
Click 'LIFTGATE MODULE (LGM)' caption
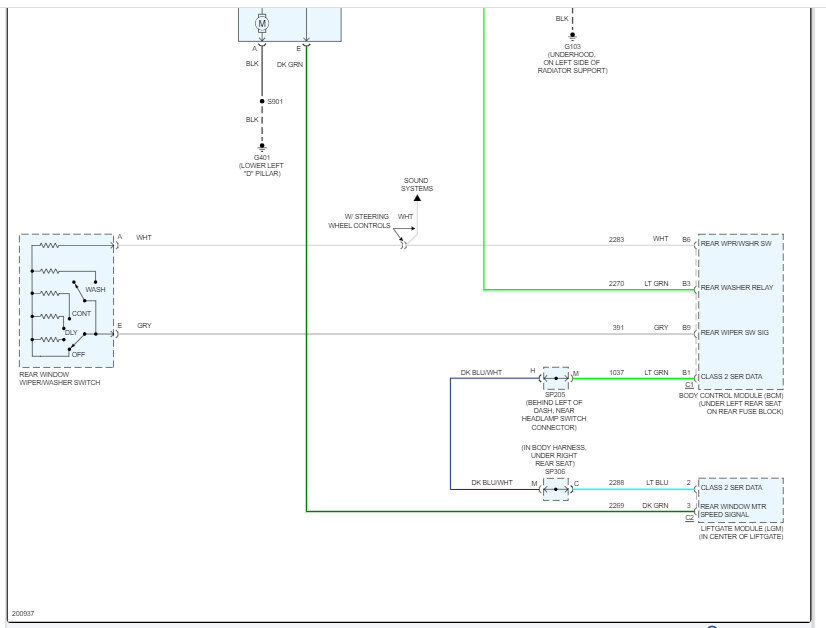click(742, 528)
